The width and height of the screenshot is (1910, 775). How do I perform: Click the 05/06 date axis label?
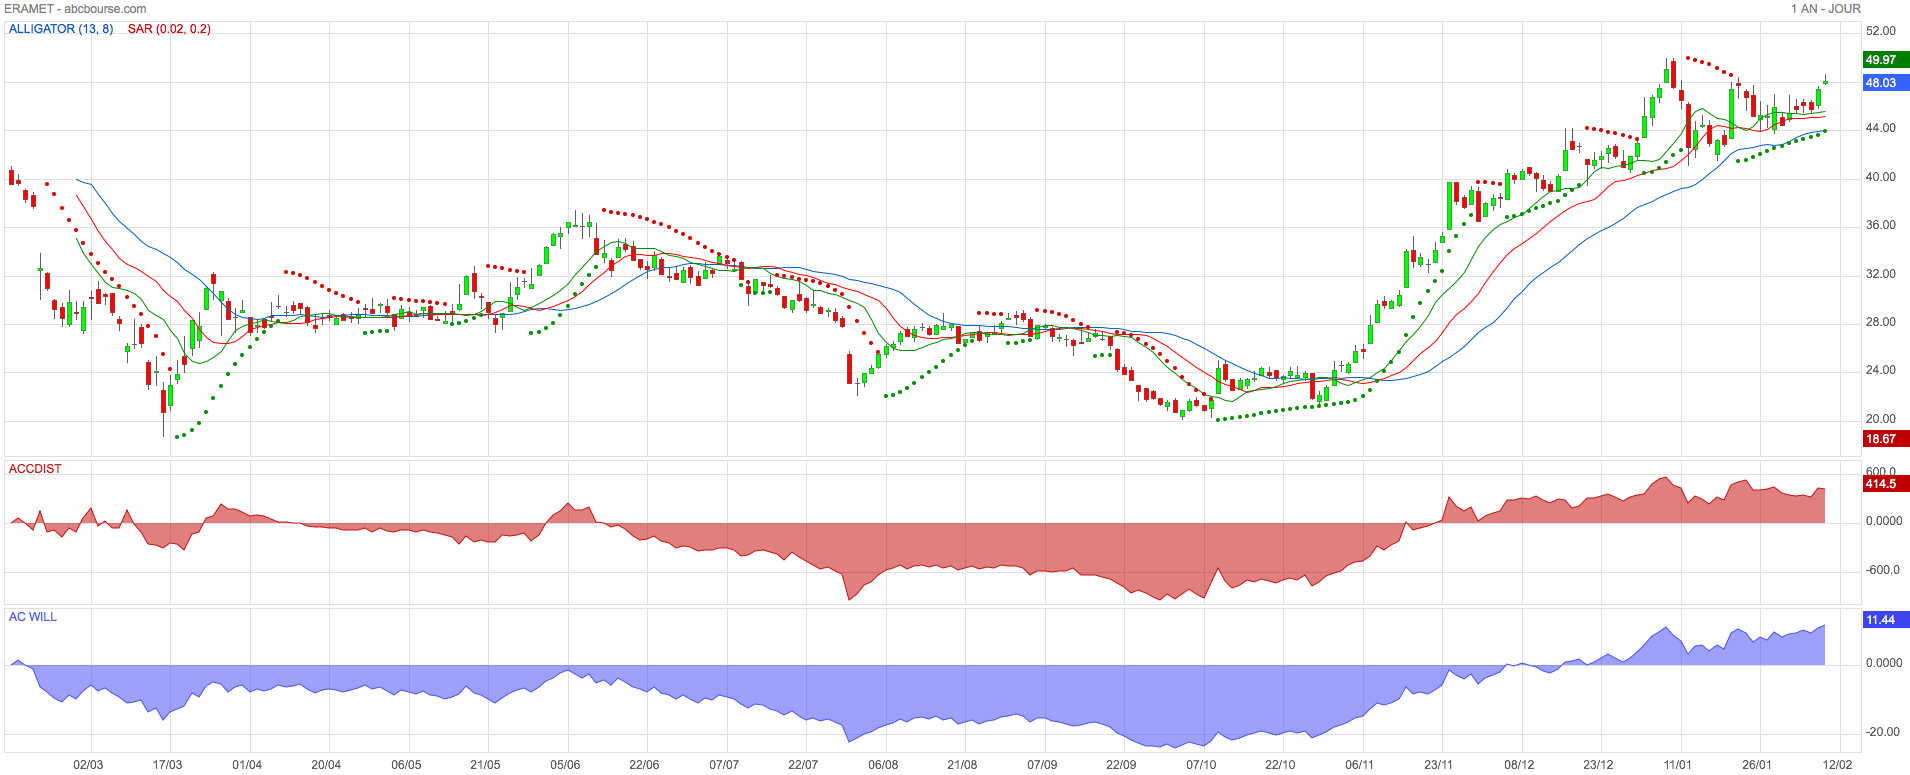tap(565, 765)
